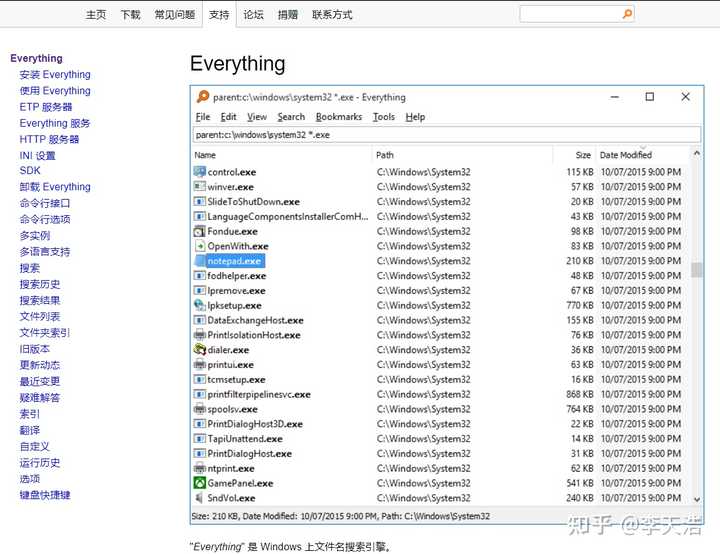Click the printfilterpipelinesvc.exe file icon
The height and width of the screenshot is (554, 720).
point(199,394)
